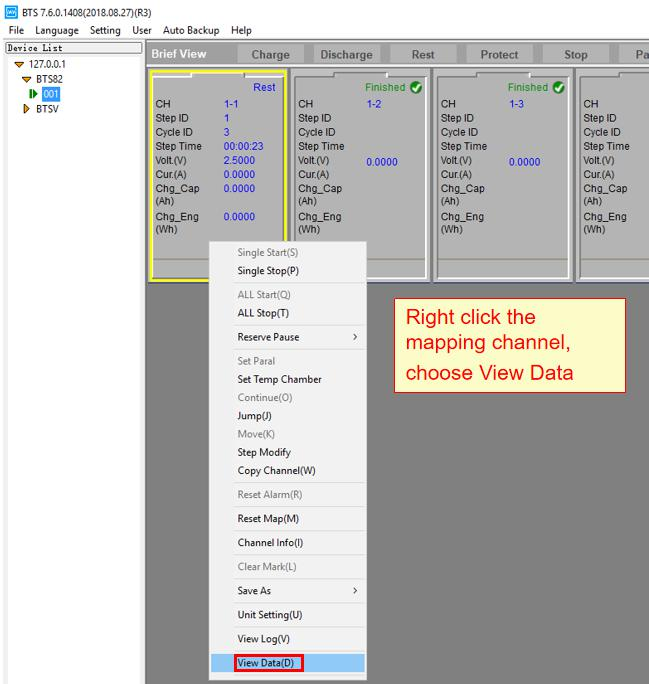Open the User menu
Image resolution: width=649 pixels, height=684 pixels.
tap(142, 31)
